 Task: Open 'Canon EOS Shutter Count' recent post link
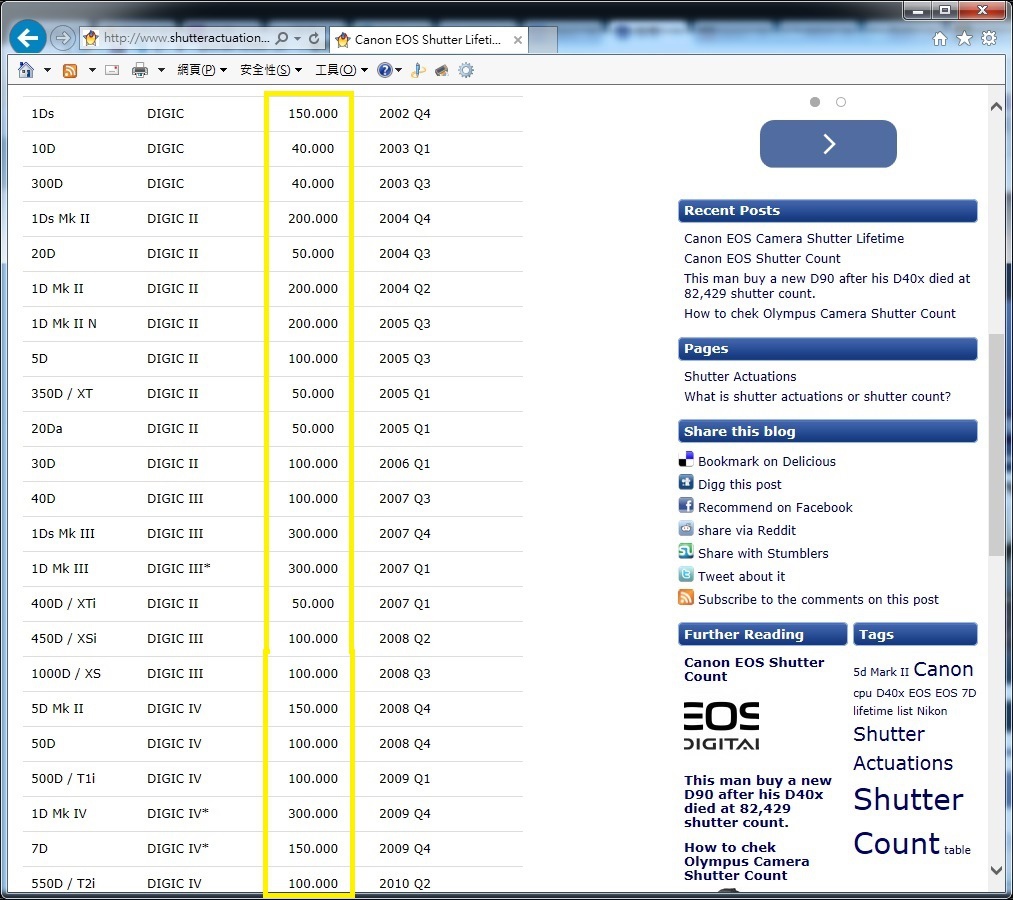[x=762, y=258]
